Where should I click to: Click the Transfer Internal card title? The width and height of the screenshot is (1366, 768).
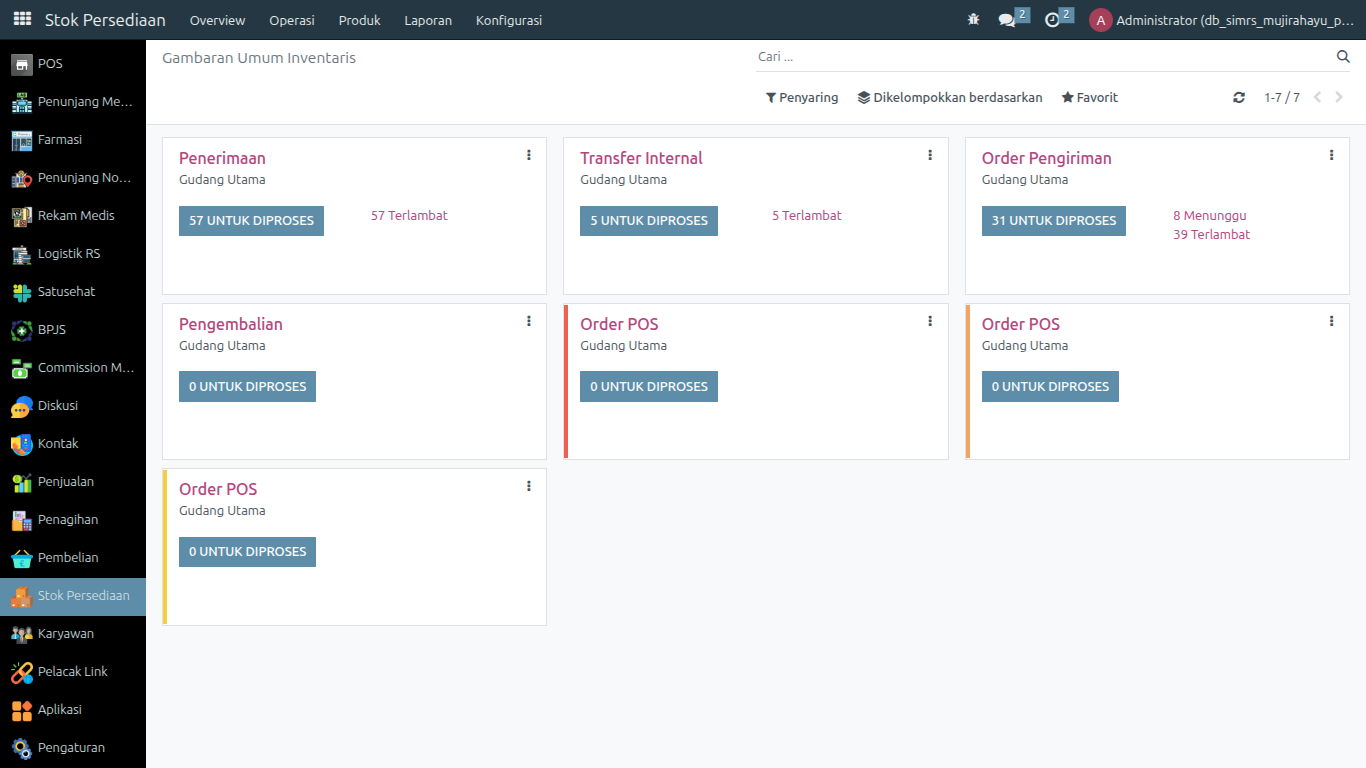(x=641, y=158)
